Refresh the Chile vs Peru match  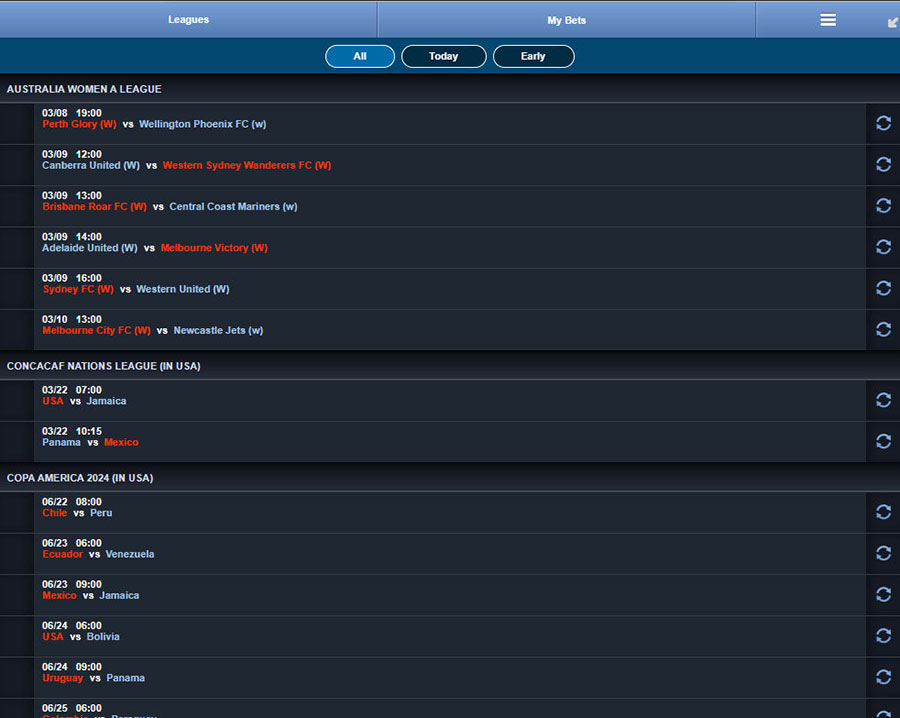[883, 512]
